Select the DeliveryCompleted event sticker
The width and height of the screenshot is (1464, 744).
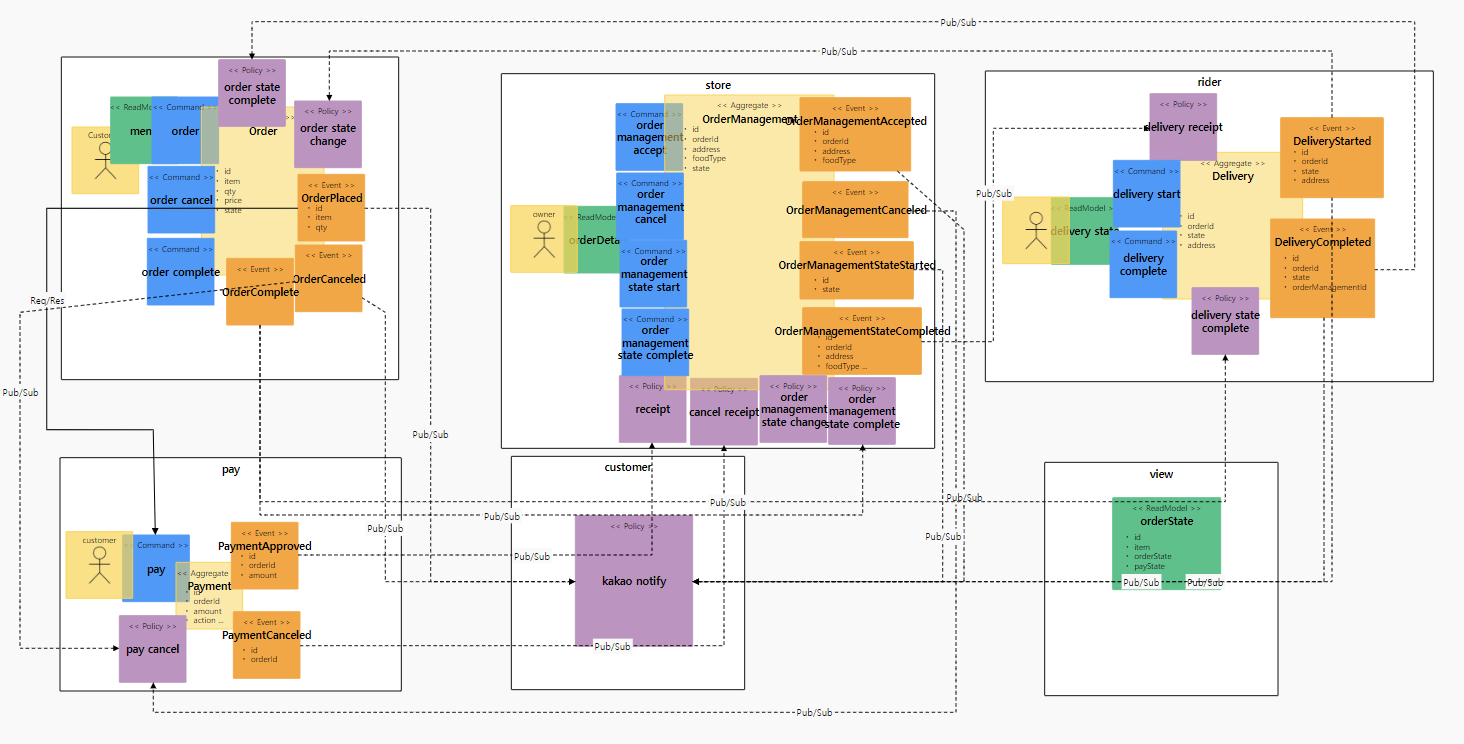coord(1322,268)
